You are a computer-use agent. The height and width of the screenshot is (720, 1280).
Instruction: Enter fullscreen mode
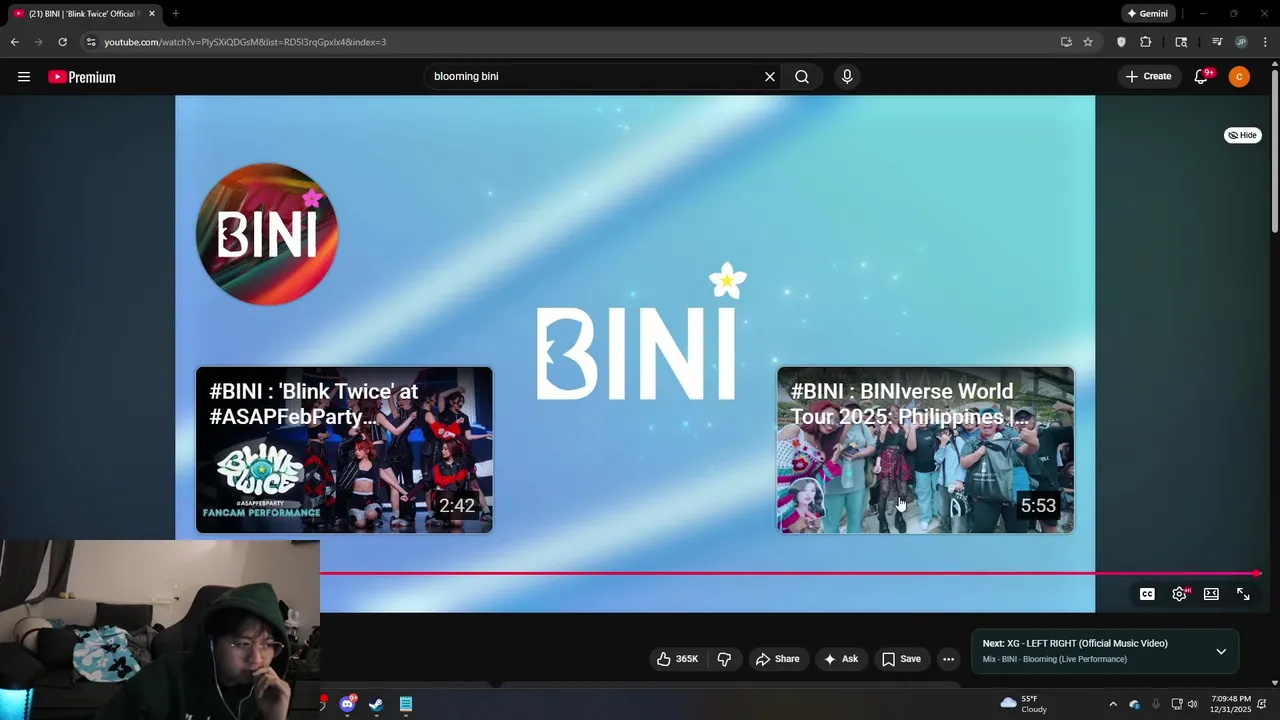click(1243, 594)
